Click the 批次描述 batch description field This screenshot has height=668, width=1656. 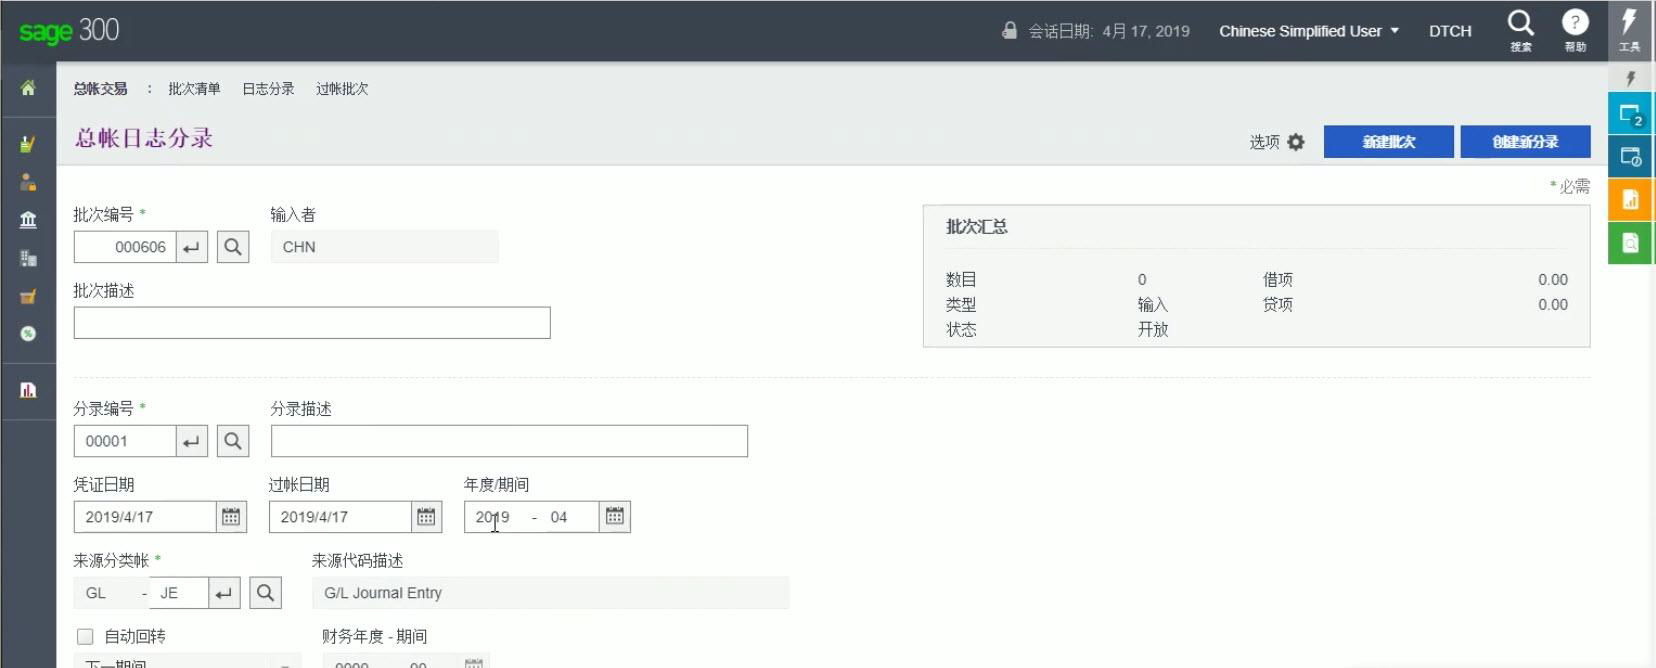tap(312, 323)
